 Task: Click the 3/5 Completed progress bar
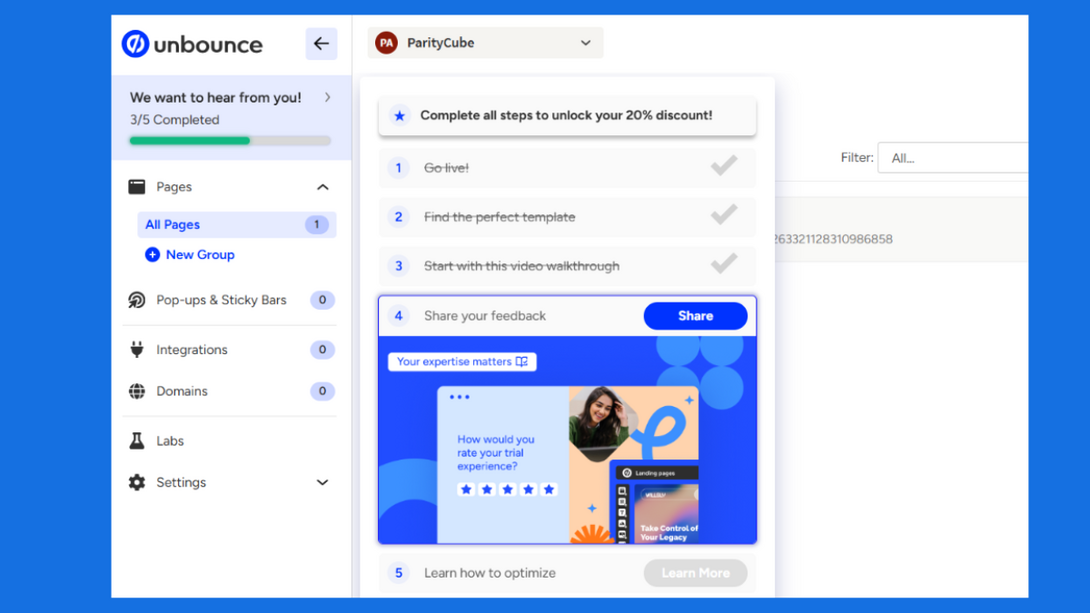click(230, 140)
